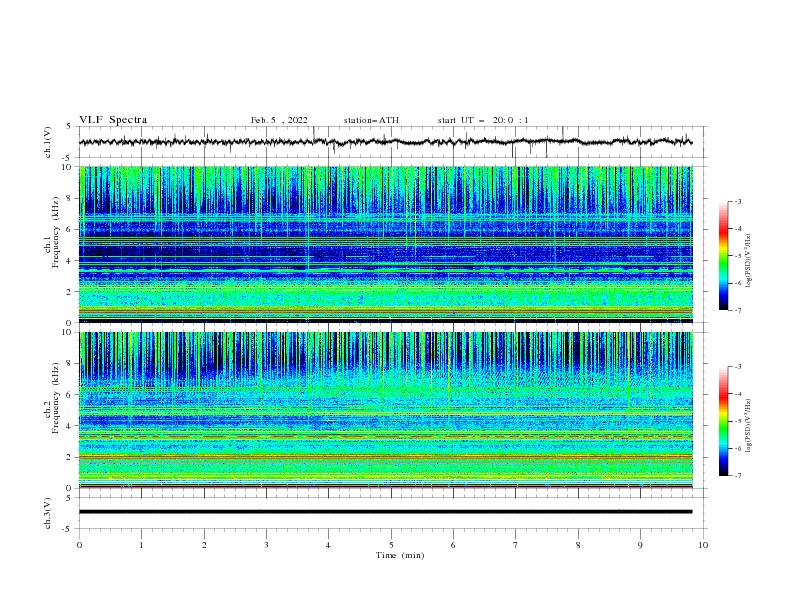Click the ch.2 frequency spectrogram panel
The height and width of the screenshot is (612, 792).
(386, 410)
